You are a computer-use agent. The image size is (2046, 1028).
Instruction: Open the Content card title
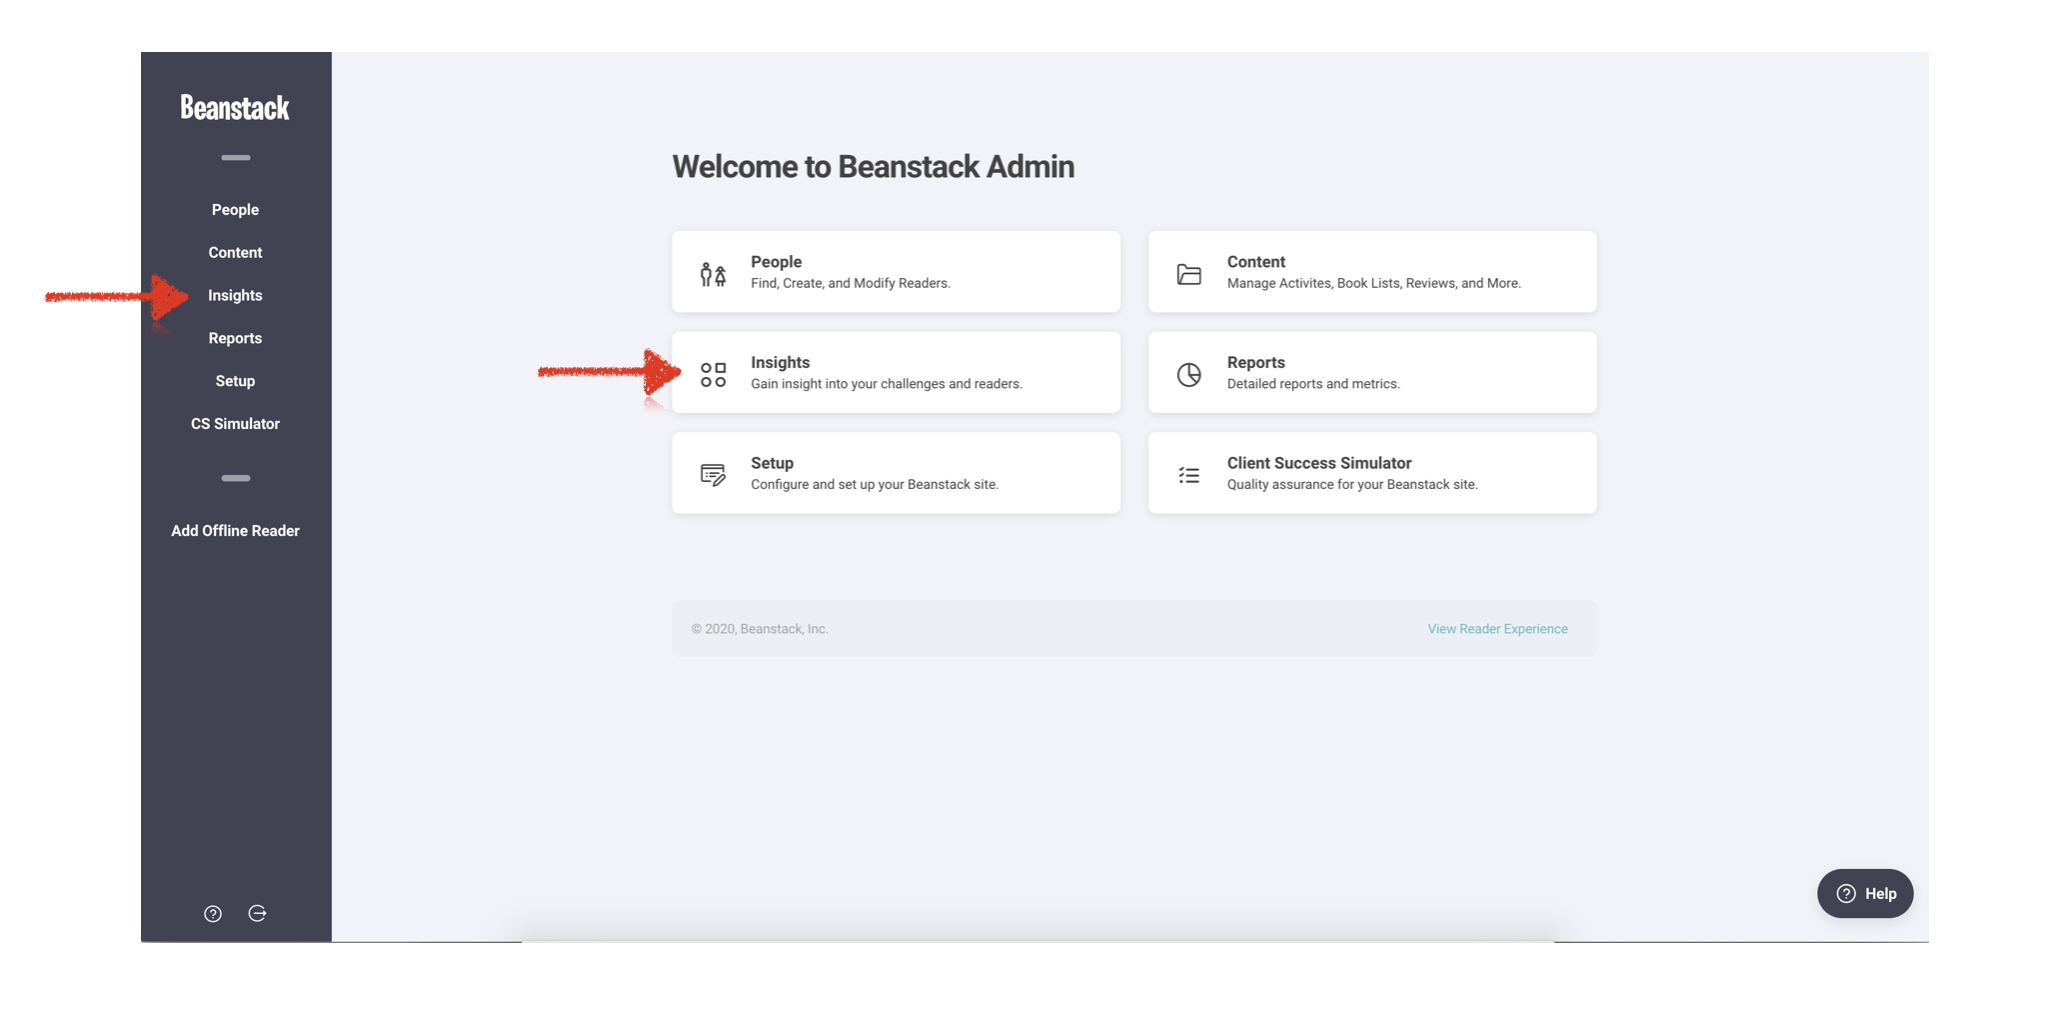click(x=1256, y=262)
